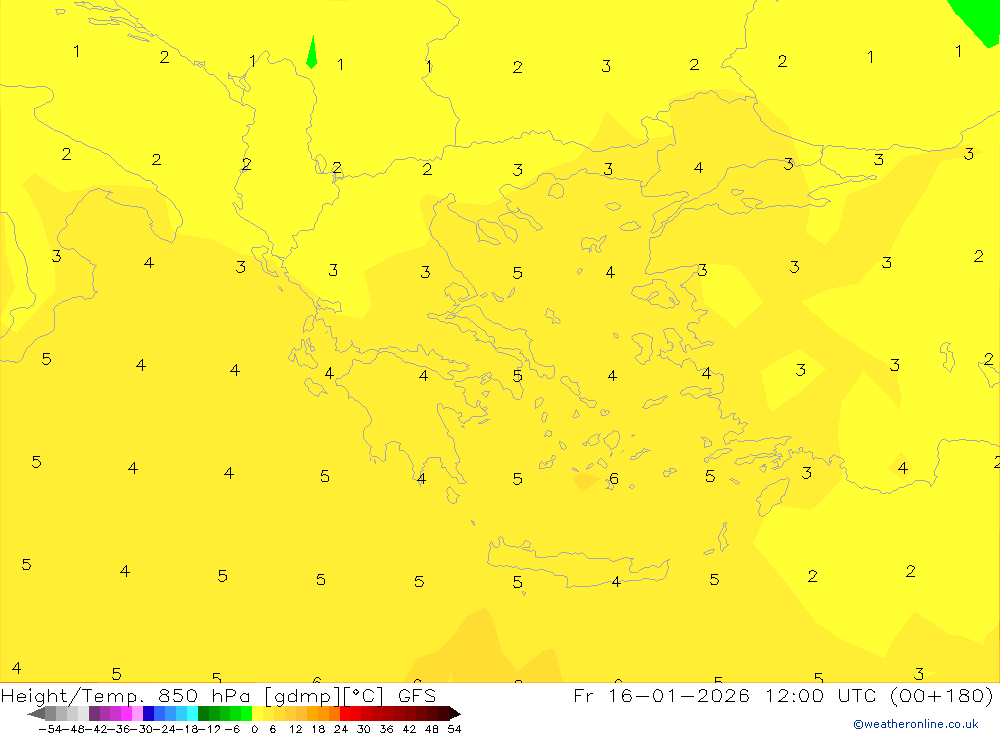Select the cyan legend swatch
The width and height of the screenshot is (1000, 733).
(192, 714)
